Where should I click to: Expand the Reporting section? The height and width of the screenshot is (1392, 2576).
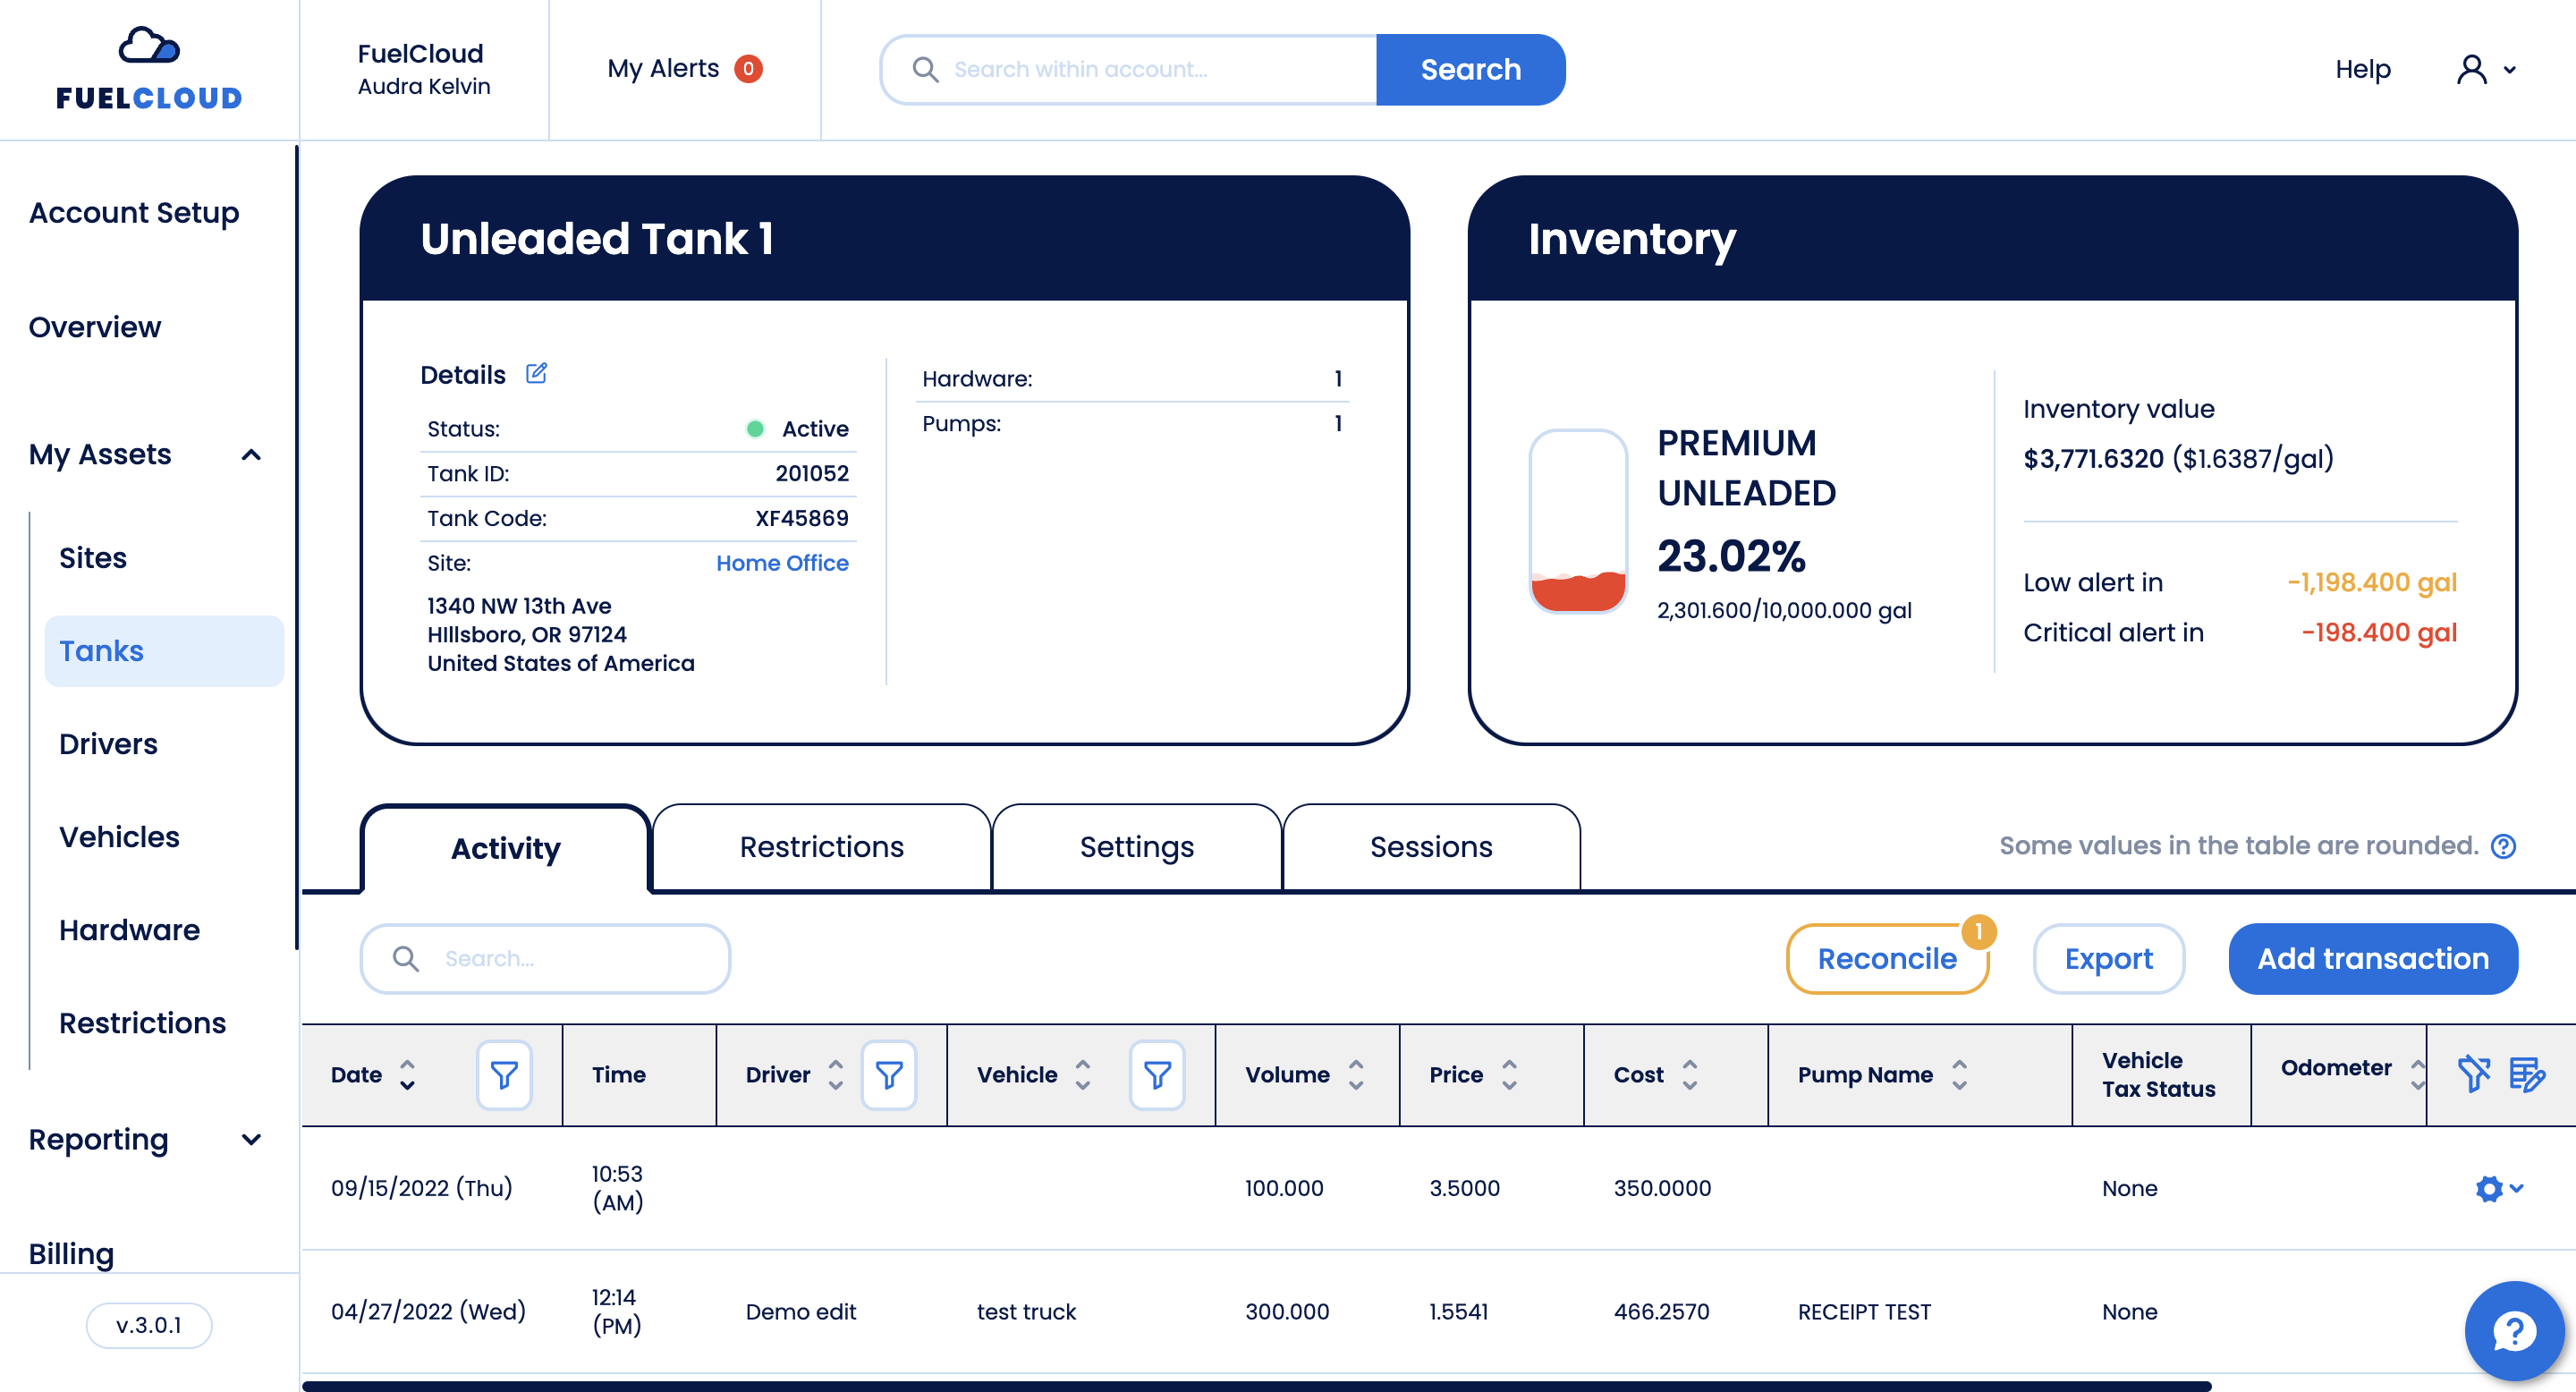(x=251, y=1140)
